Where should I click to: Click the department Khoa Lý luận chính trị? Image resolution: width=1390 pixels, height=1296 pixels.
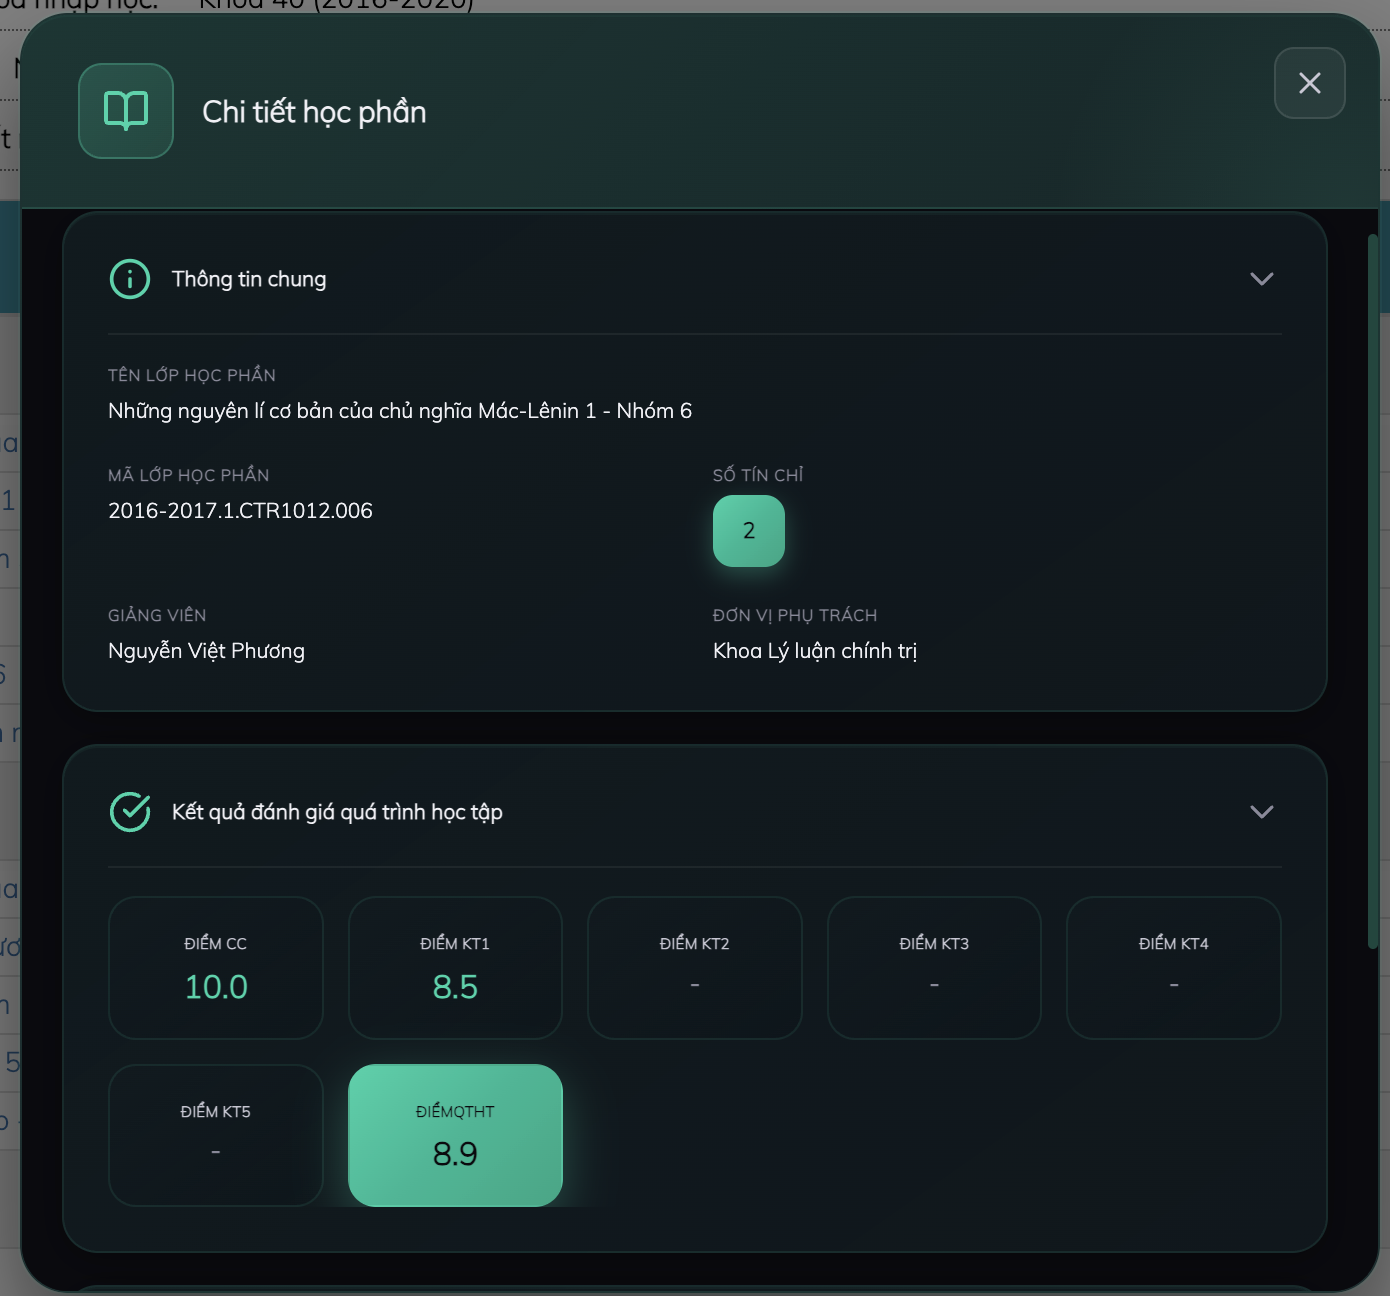pos(814,651)
